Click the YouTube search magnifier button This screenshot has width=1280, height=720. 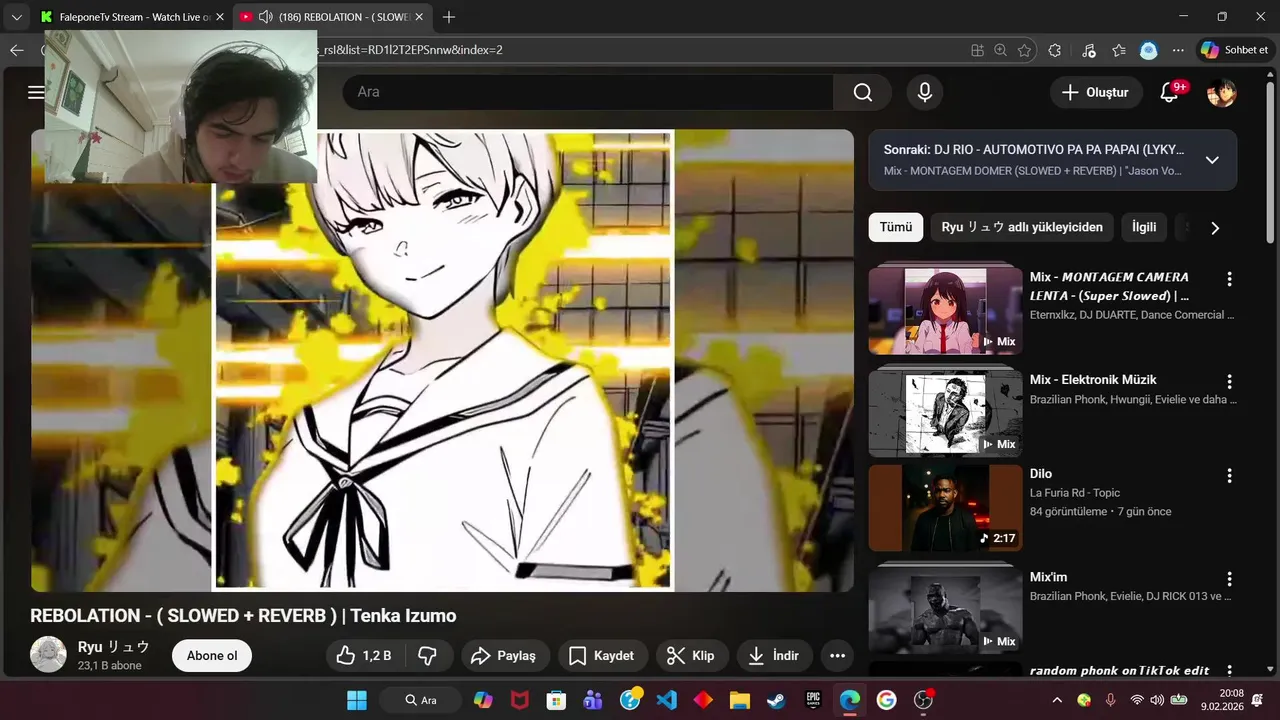862,92
